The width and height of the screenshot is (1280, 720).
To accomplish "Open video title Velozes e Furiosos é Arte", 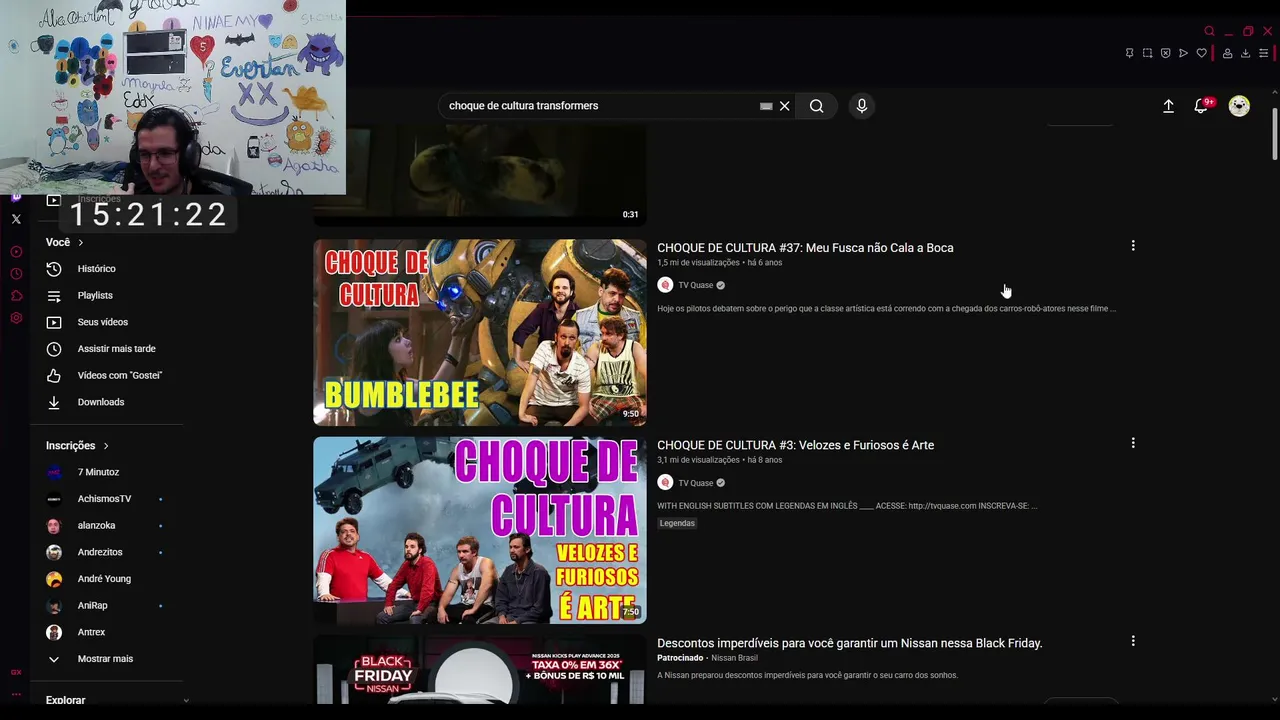I will pos(795,445).
